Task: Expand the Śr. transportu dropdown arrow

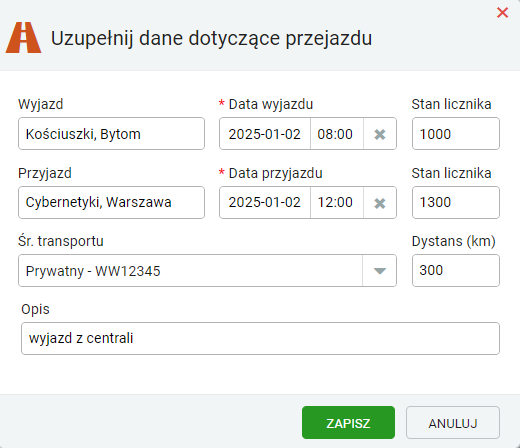Action: click(x=380, y=271)
